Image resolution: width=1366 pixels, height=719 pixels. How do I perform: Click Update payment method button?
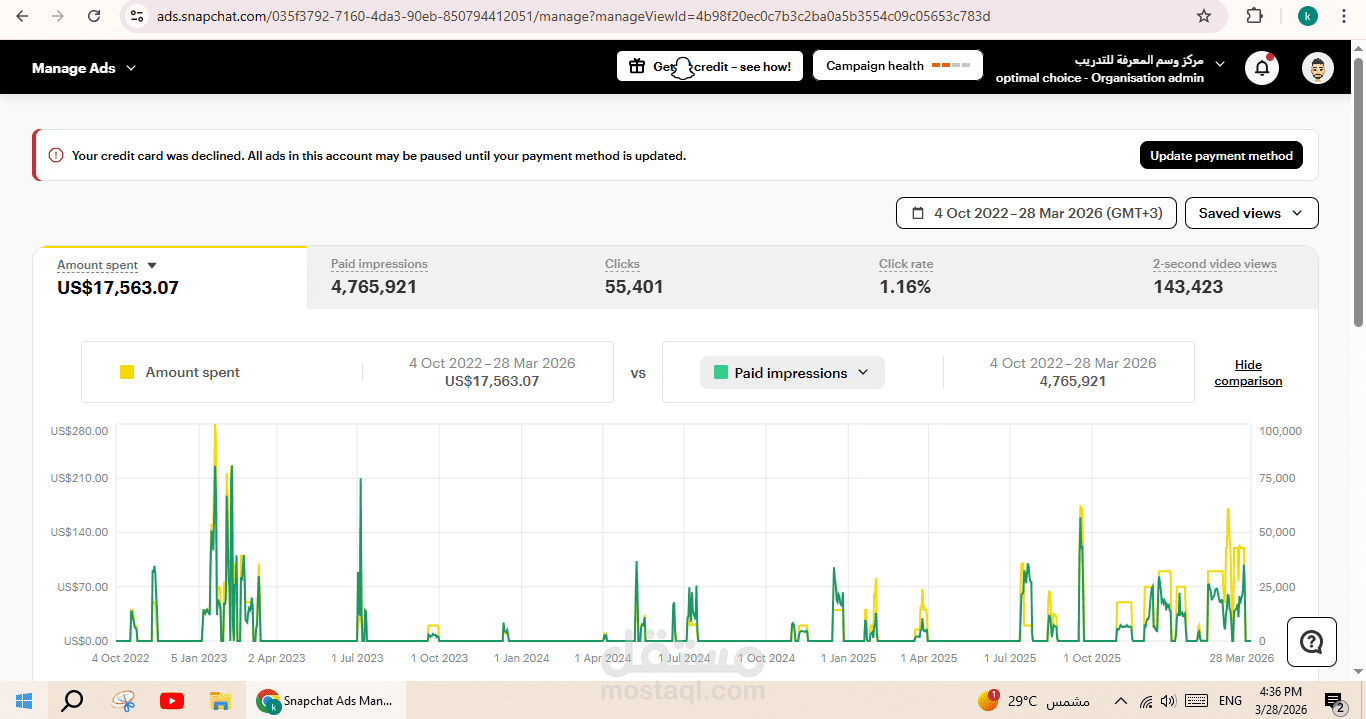1221,155
